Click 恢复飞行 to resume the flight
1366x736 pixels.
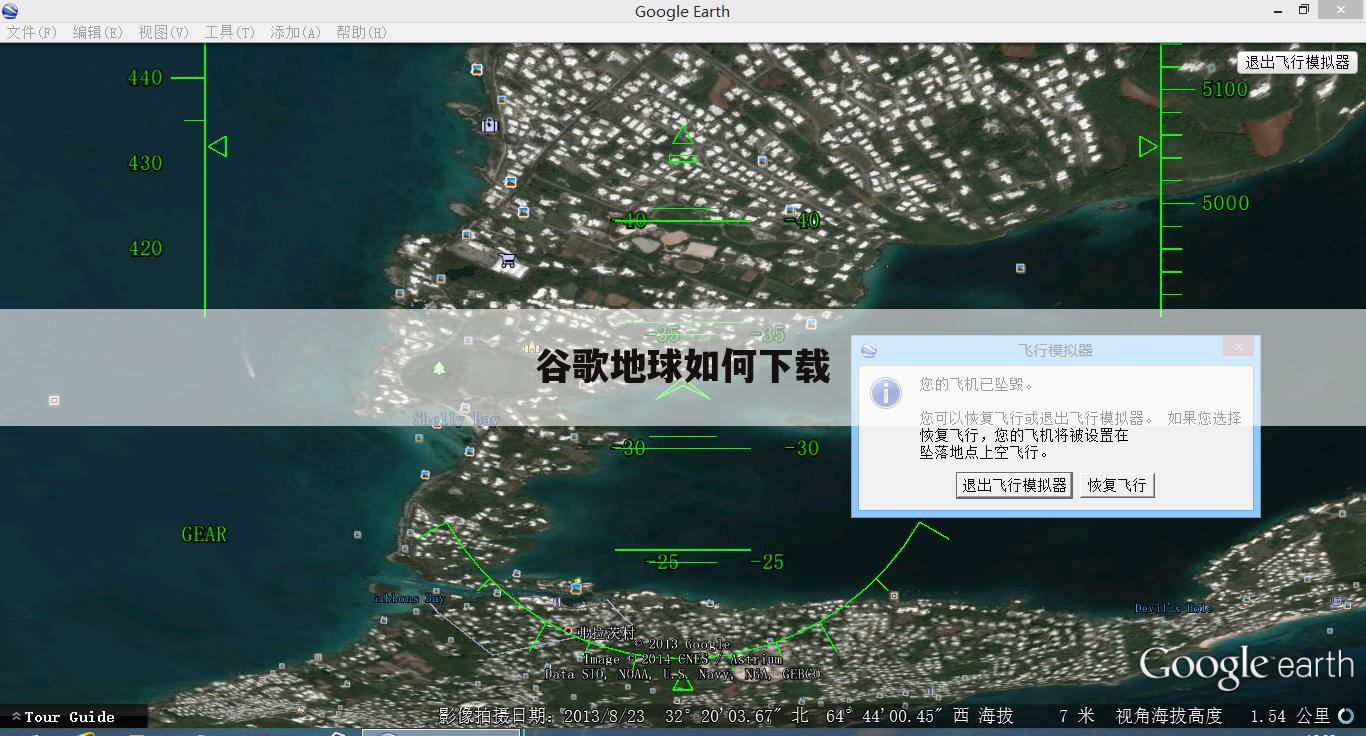point(1117,485)
